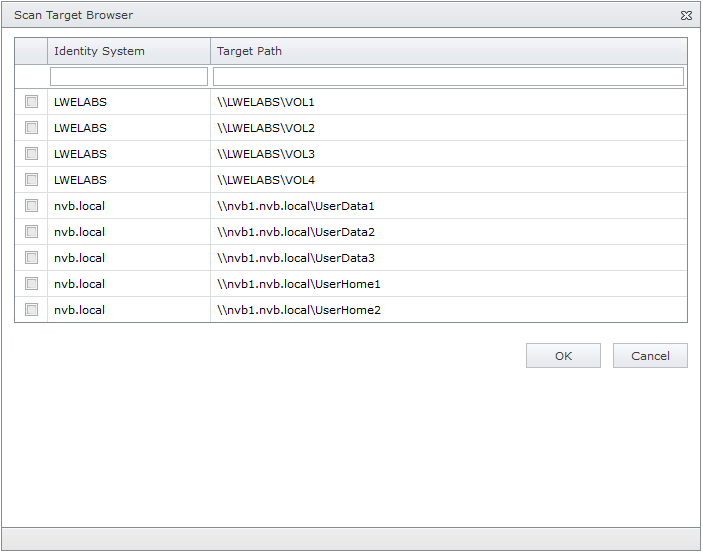
Task: Enable the \\LWELABS\VOL4 checkbox
Action: pos(32,180)
